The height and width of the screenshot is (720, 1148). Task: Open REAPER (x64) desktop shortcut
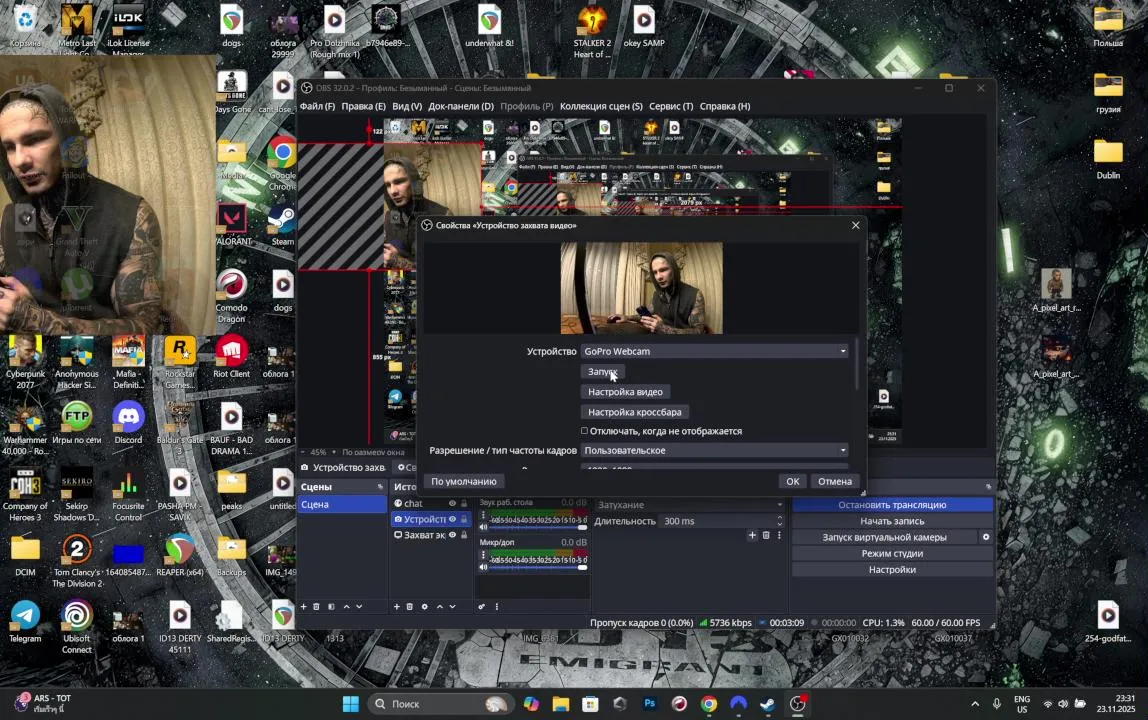[x=180, y=555]
